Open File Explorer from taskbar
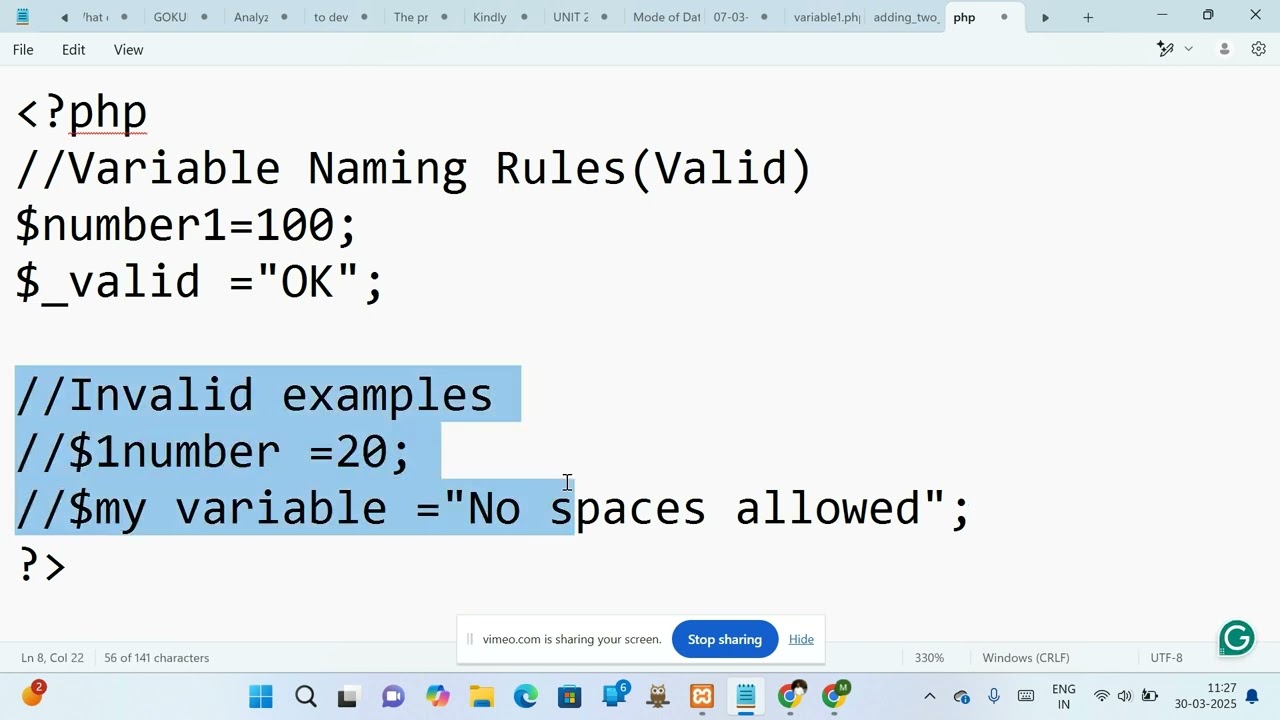The image size is (1280, 720). coord(482,696)
